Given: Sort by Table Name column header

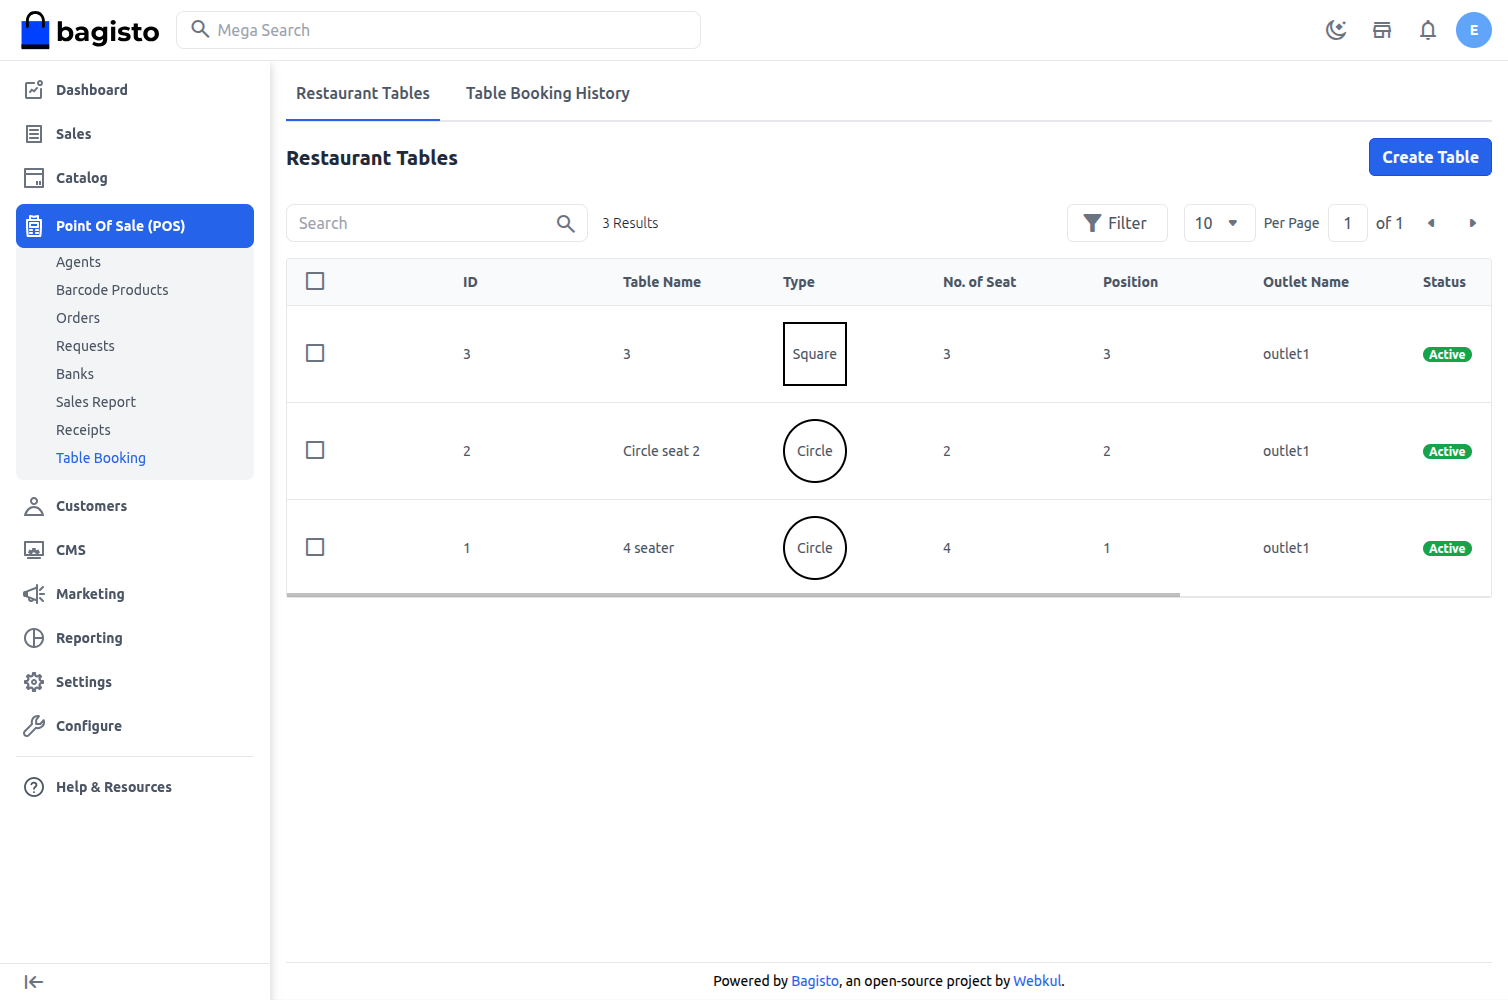Looking at the screenshot, I should coord(662,282).
